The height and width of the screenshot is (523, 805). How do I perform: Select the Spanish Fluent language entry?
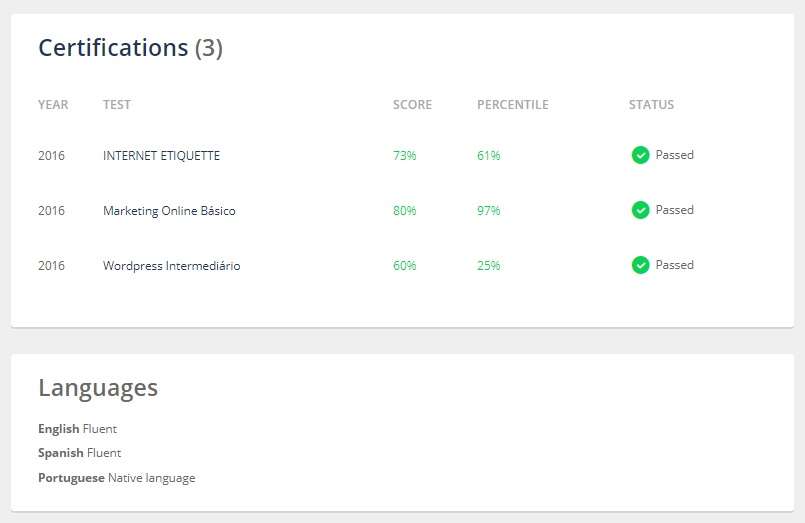click(x=79, y=453)
